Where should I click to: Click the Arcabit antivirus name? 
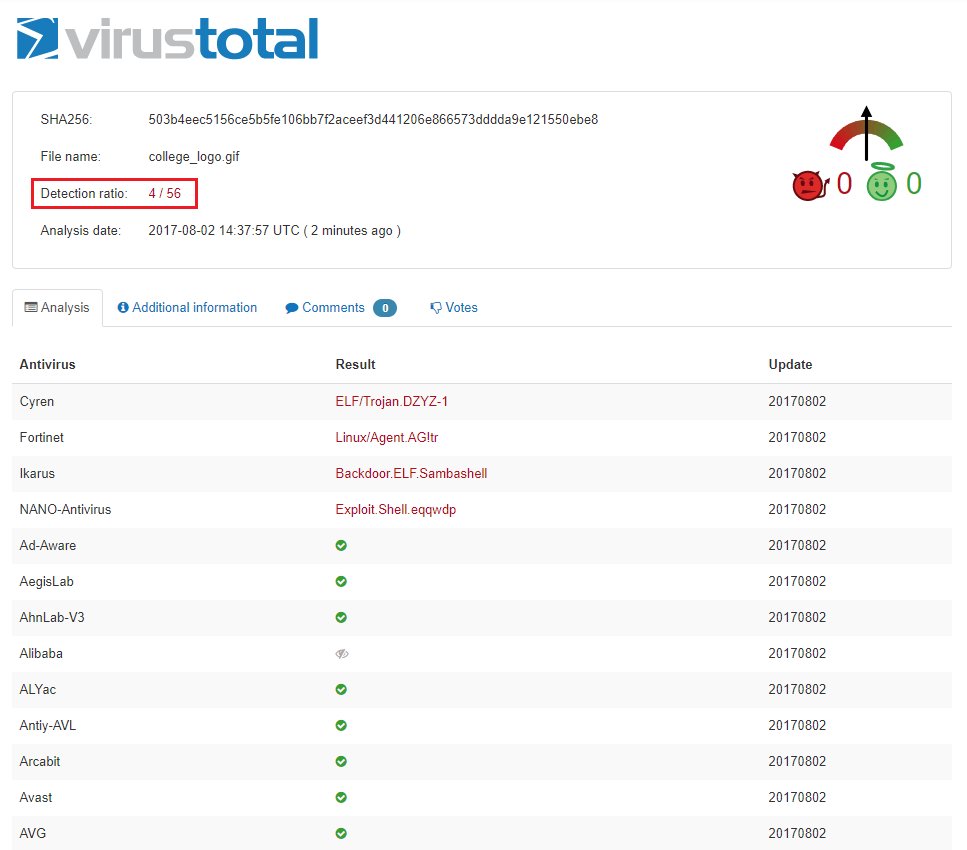tap(39, 761)
